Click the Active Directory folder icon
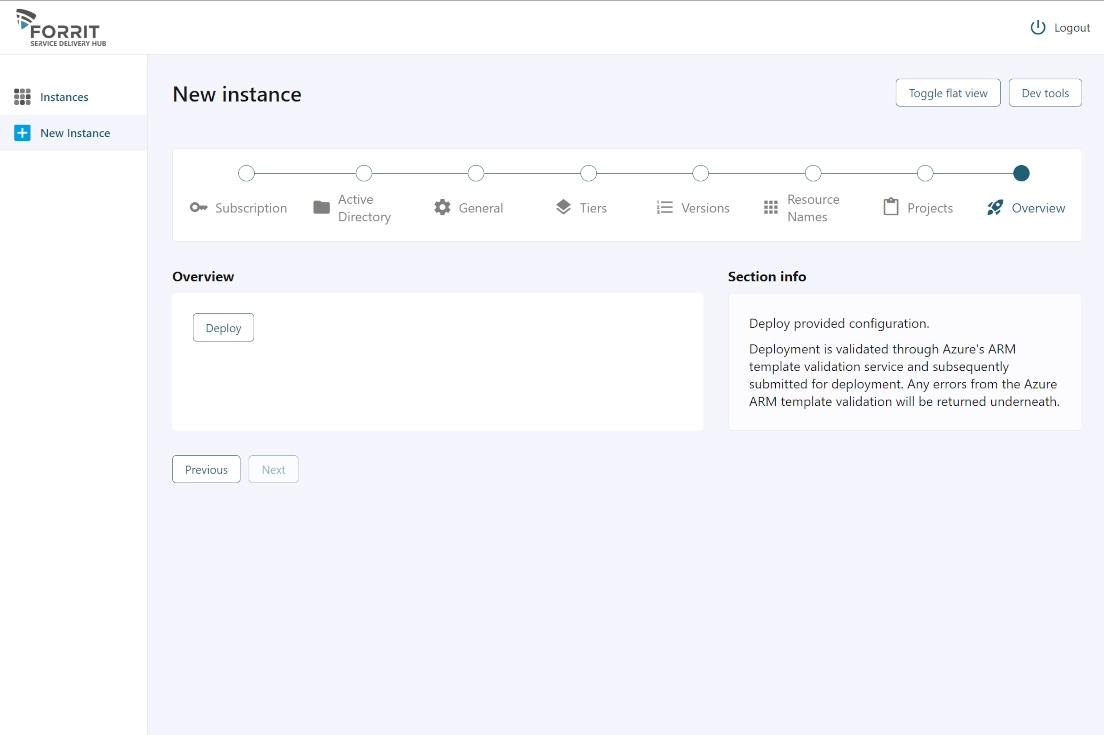The width and height of the screenshot is (1104, 735). pos(321,208)
